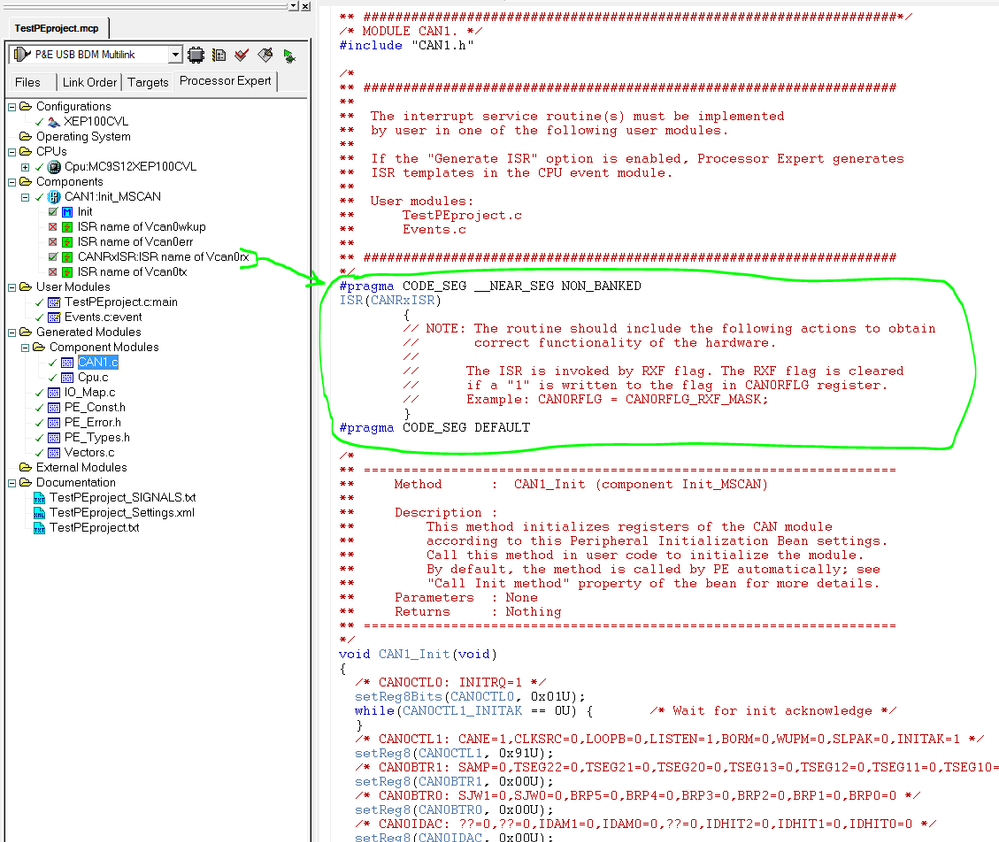
Task: Click the blue M method icon for Init
Action: click(67, 212)
